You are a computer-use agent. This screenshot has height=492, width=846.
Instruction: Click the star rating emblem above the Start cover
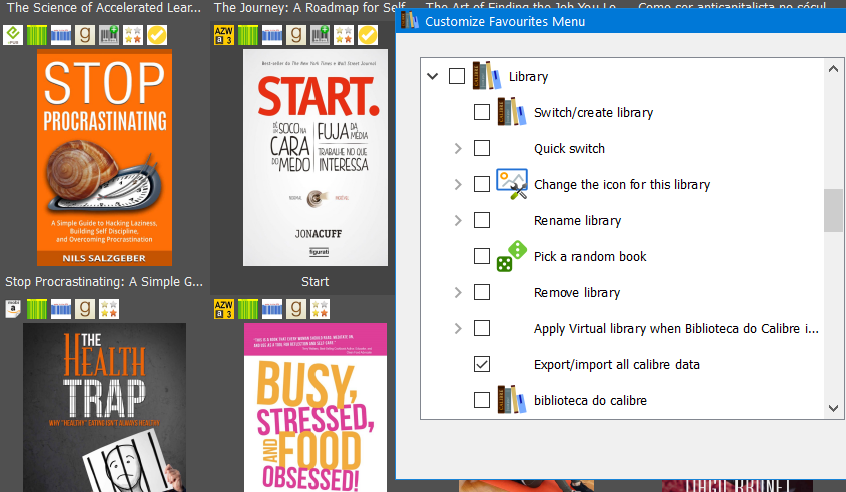click(344, 35)
